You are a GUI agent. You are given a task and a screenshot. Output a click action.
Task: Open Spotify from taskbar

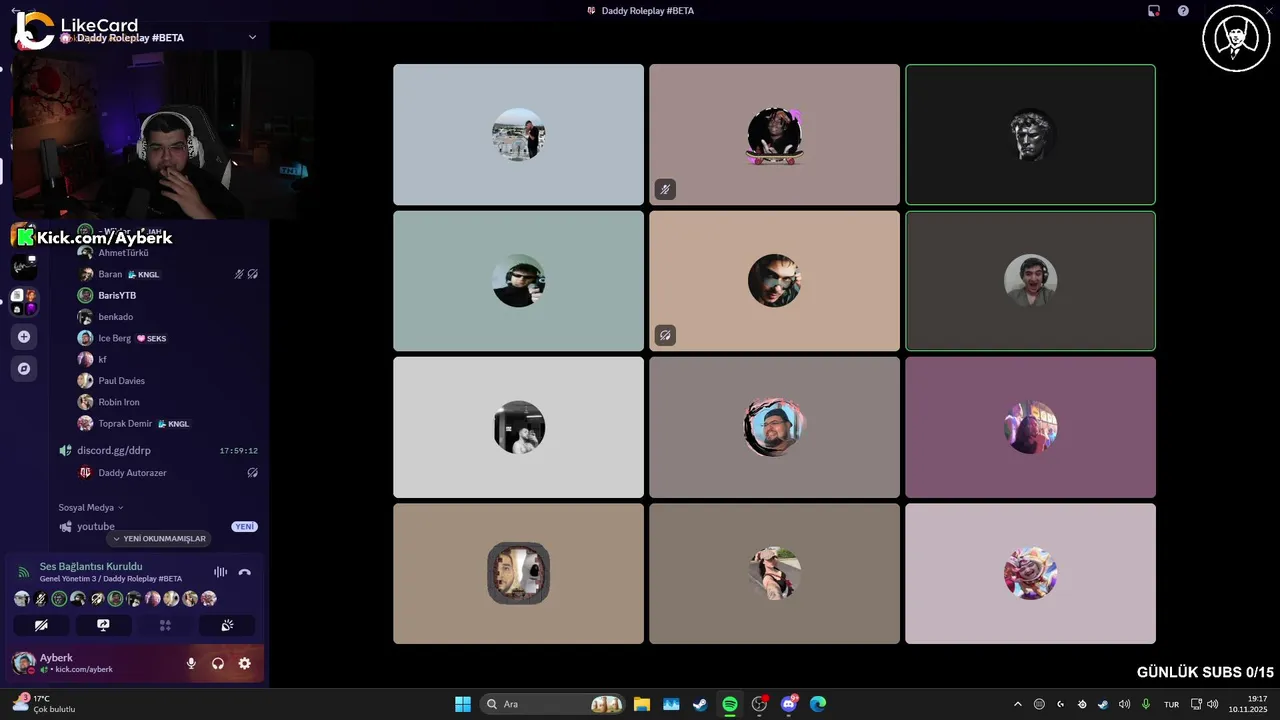pos(730,704)
